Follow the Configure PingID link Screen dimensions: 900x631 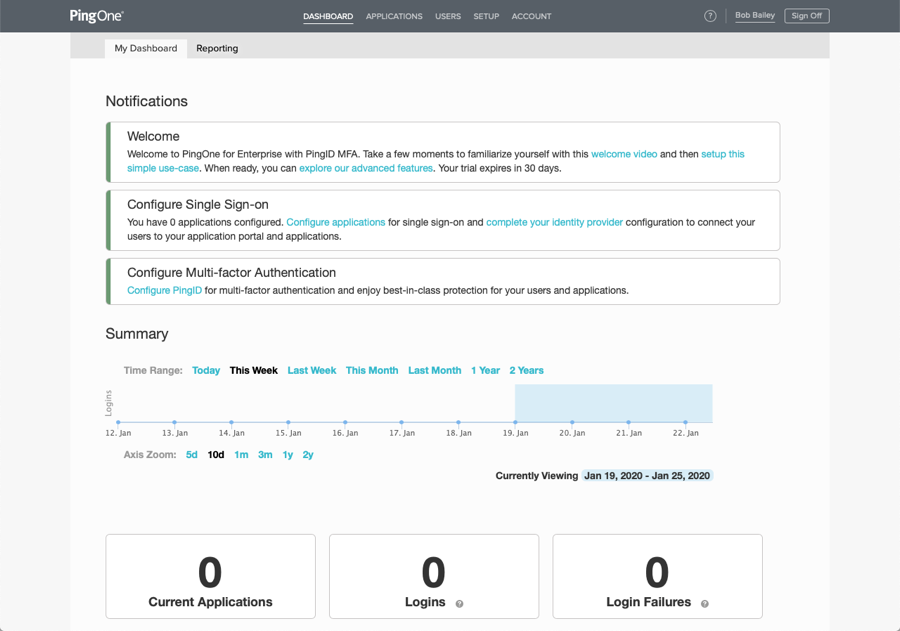click(164, 290)
